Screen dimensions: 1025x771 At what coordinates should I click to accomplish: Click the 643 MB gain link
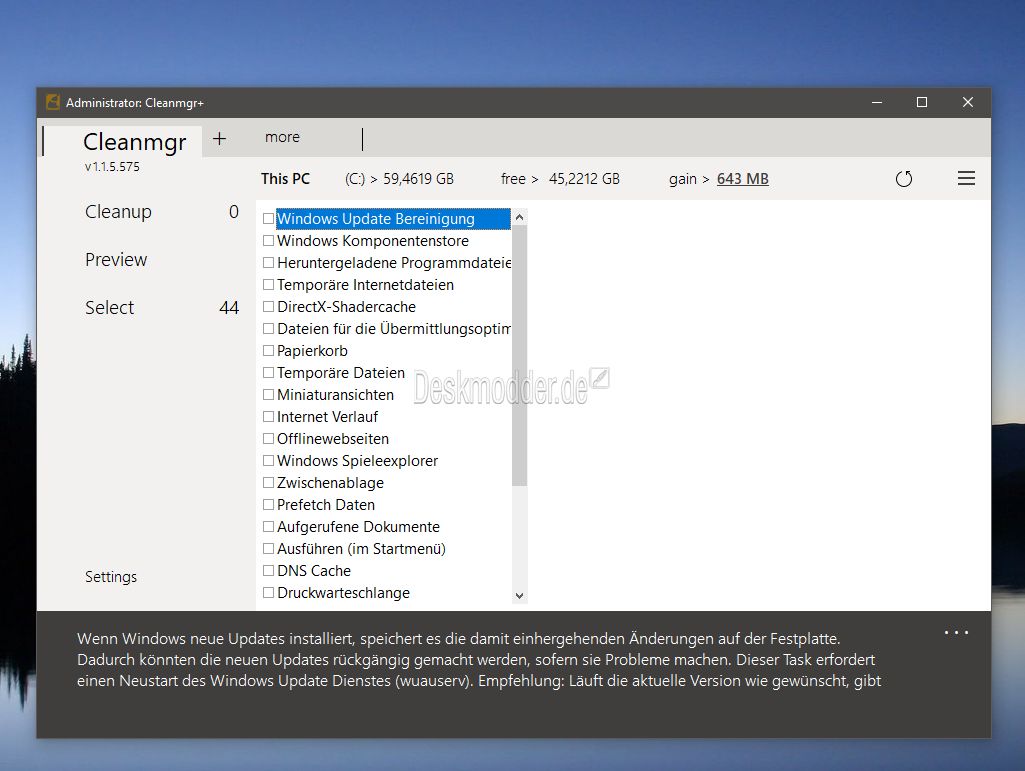[743, 179]
